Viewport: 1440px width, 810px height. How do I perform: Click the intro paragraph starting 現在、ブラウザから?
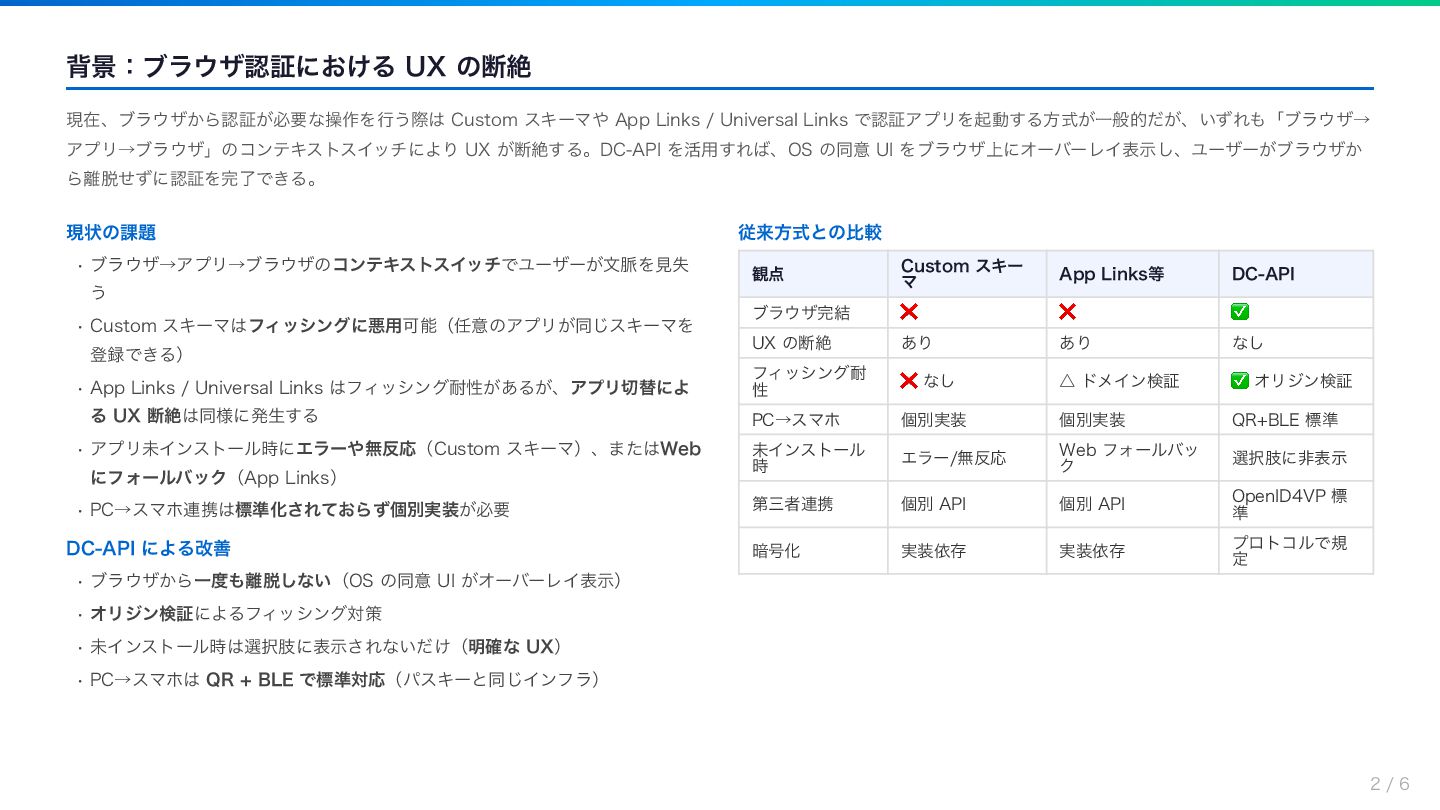click(x=719, y=150)
